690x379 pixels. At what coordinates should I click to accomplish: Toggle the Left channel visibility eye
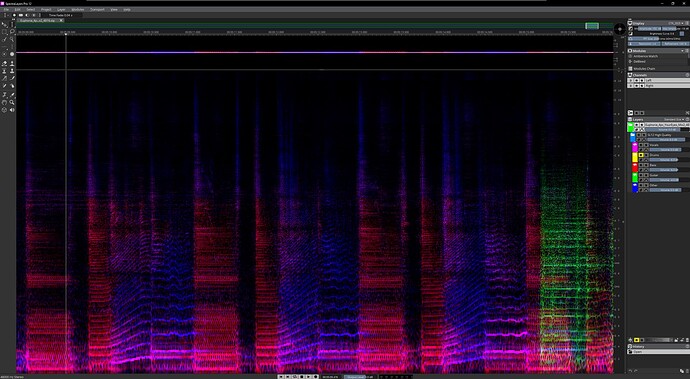pyautogui.click(x=636, y=81)
